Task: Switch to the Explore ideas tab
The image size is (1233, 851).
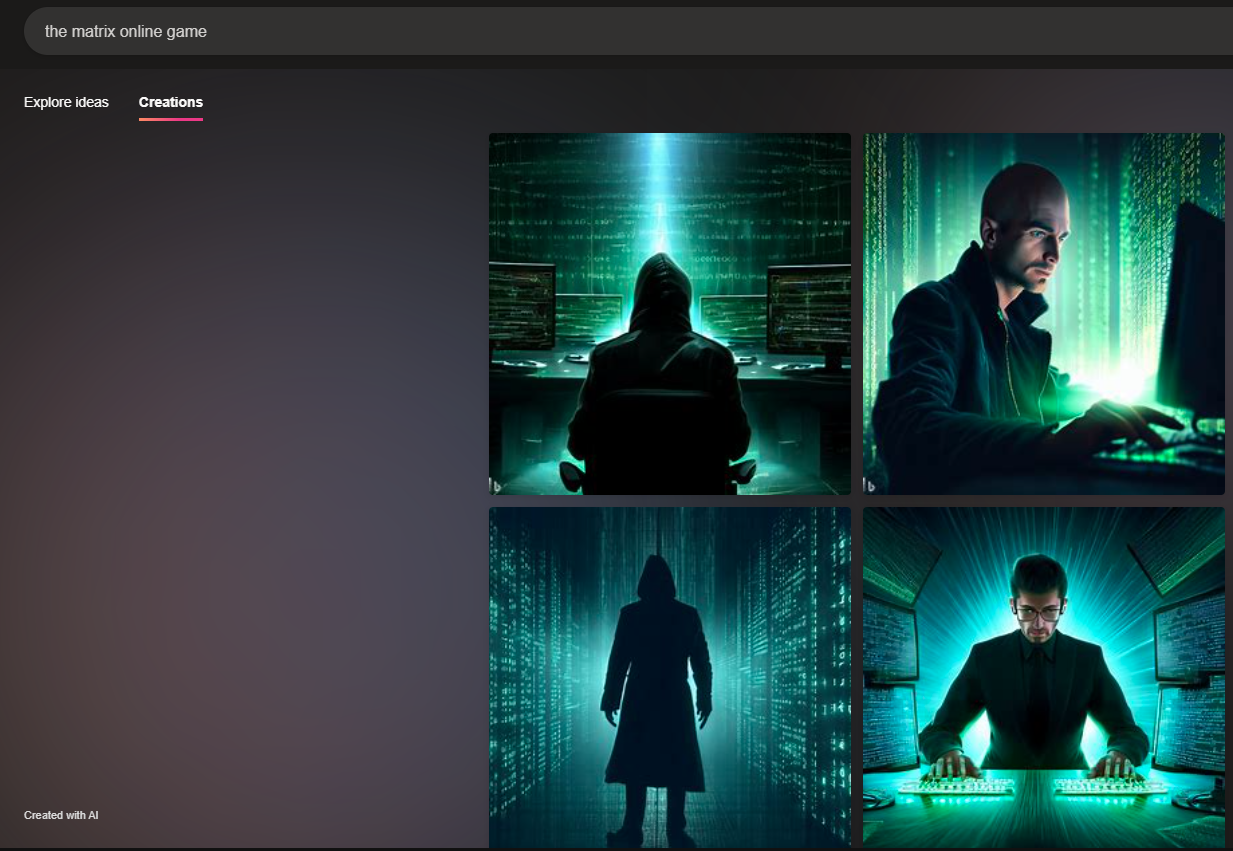Action: click(66, 102)
